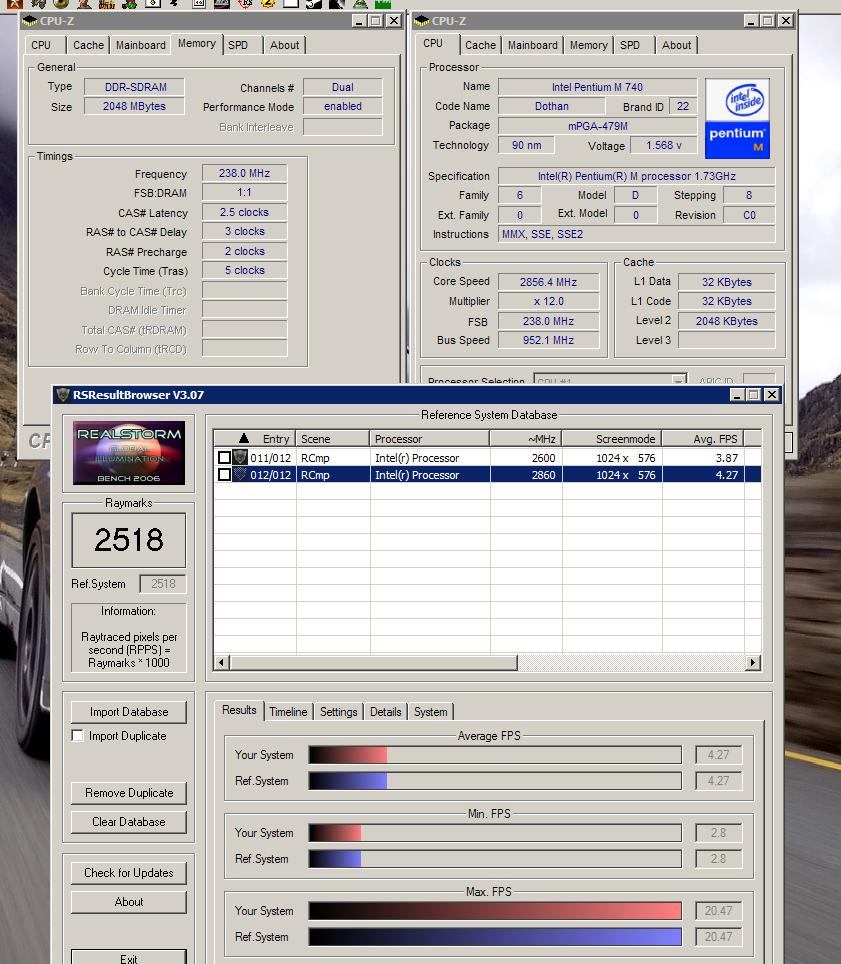The image size is (841, 964).
Task: Click the Level 2 cache value 2048 KBytes
Action: [727, 321]
